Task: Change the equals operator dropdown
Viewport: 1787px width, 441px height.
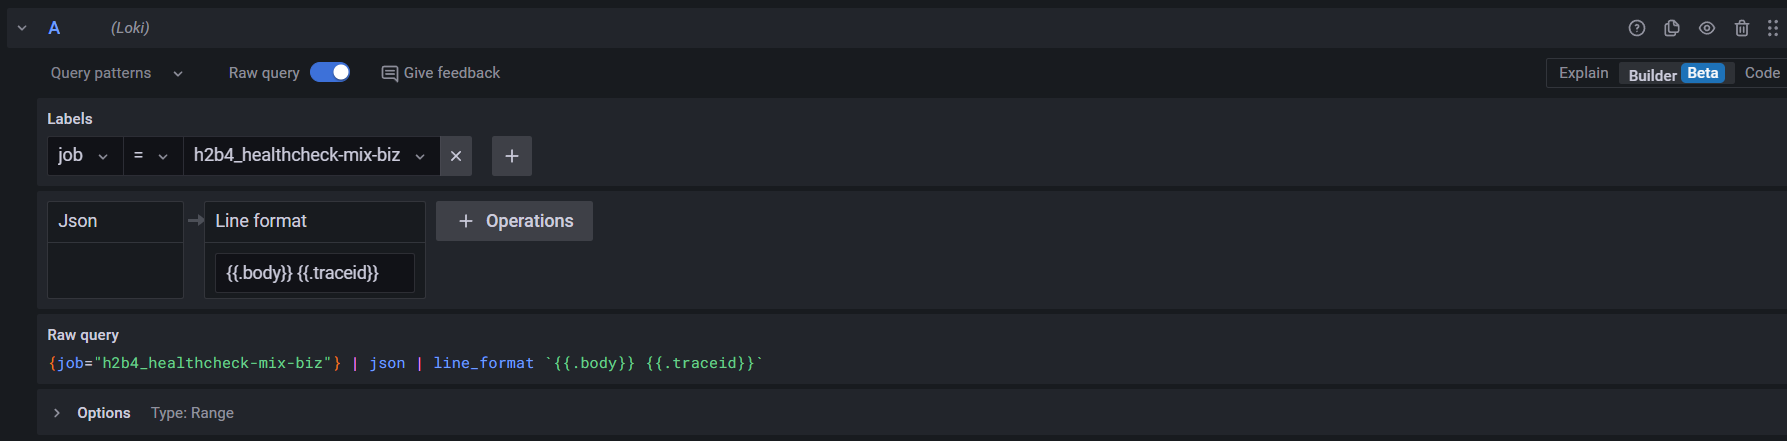Action: pyautogui.click(x=152, y=156)
